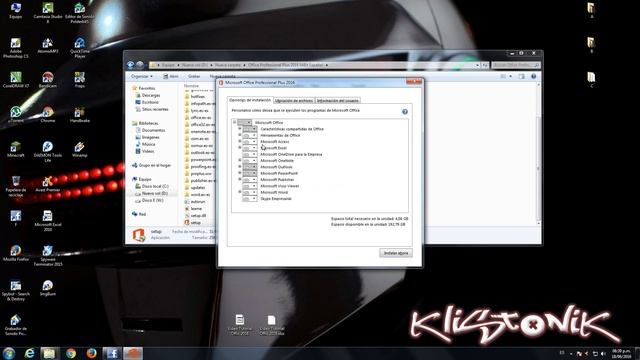
Task: Select Grupo en el hogar in sidebar
Action: 151,165
